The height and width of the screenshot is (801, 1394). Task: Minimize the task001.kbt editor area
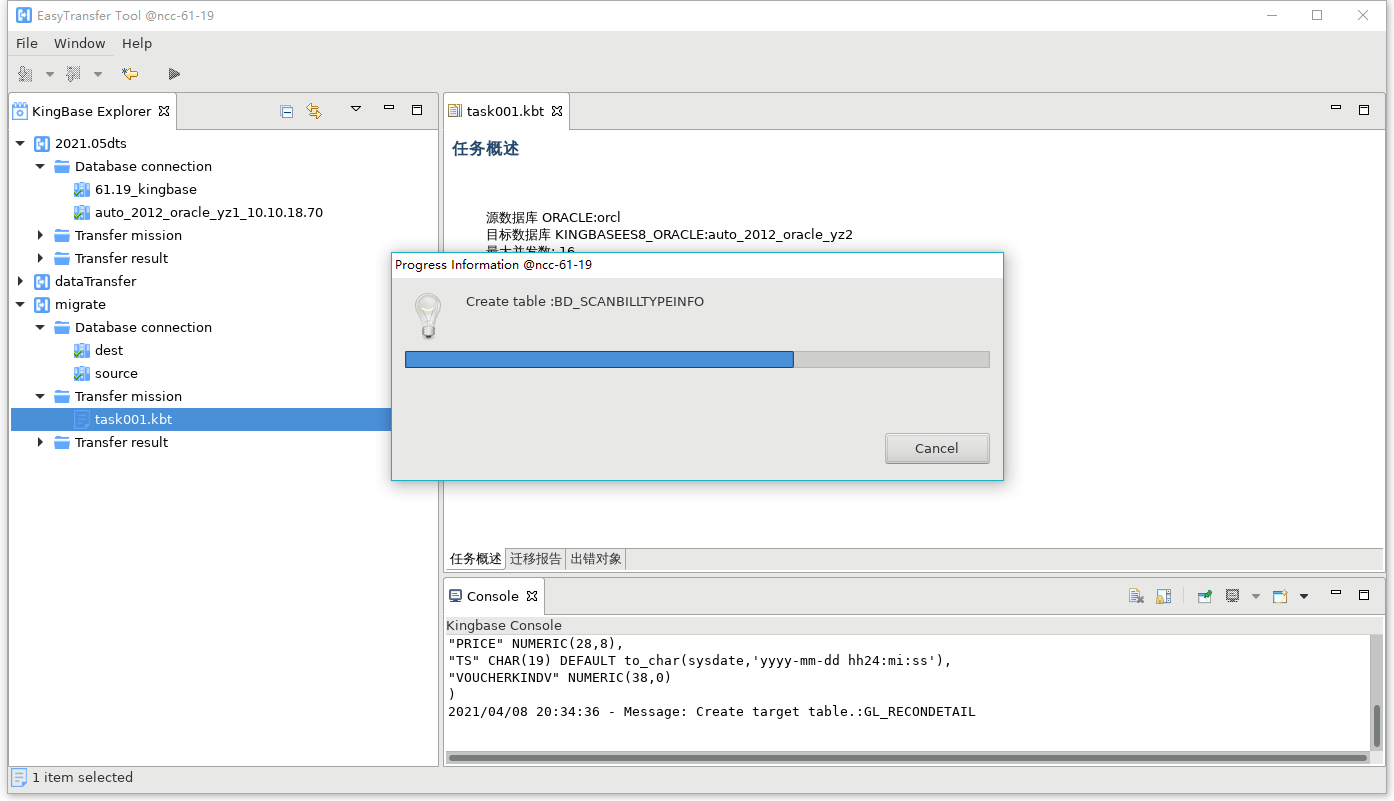1335,109
